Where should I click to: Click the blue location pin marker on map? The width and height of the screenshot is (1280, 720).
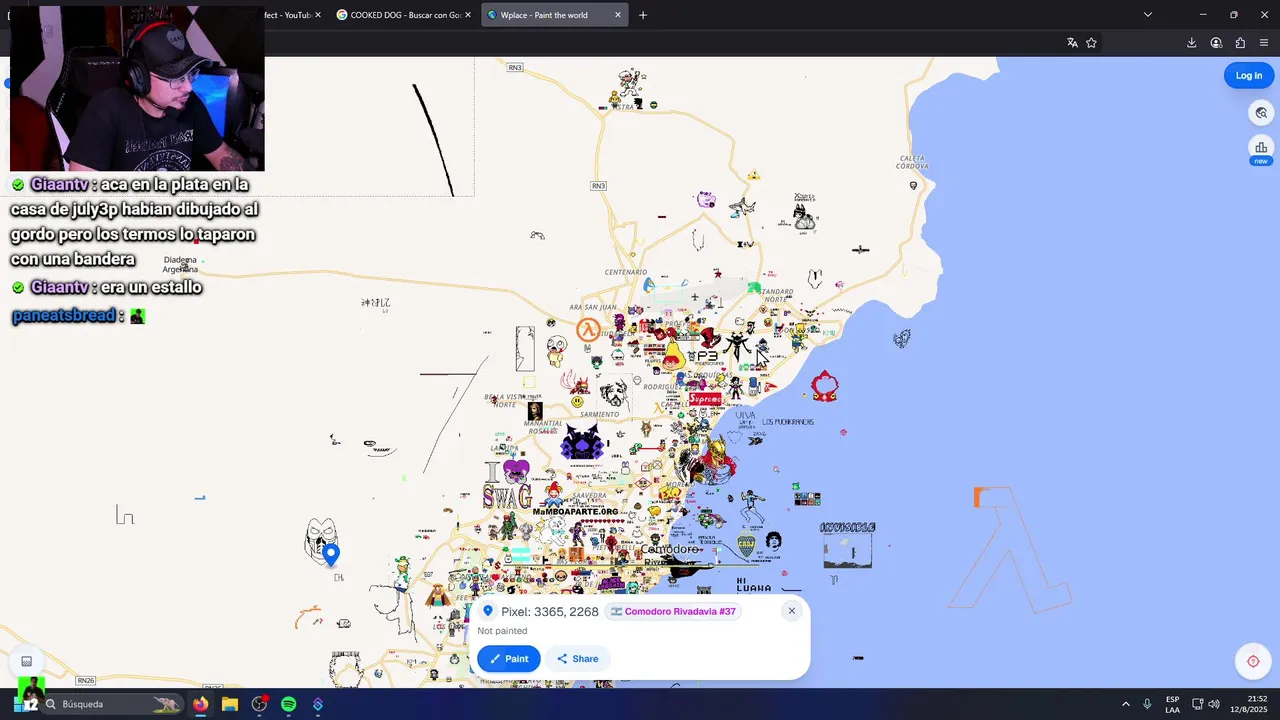click(x=331, y=555)
